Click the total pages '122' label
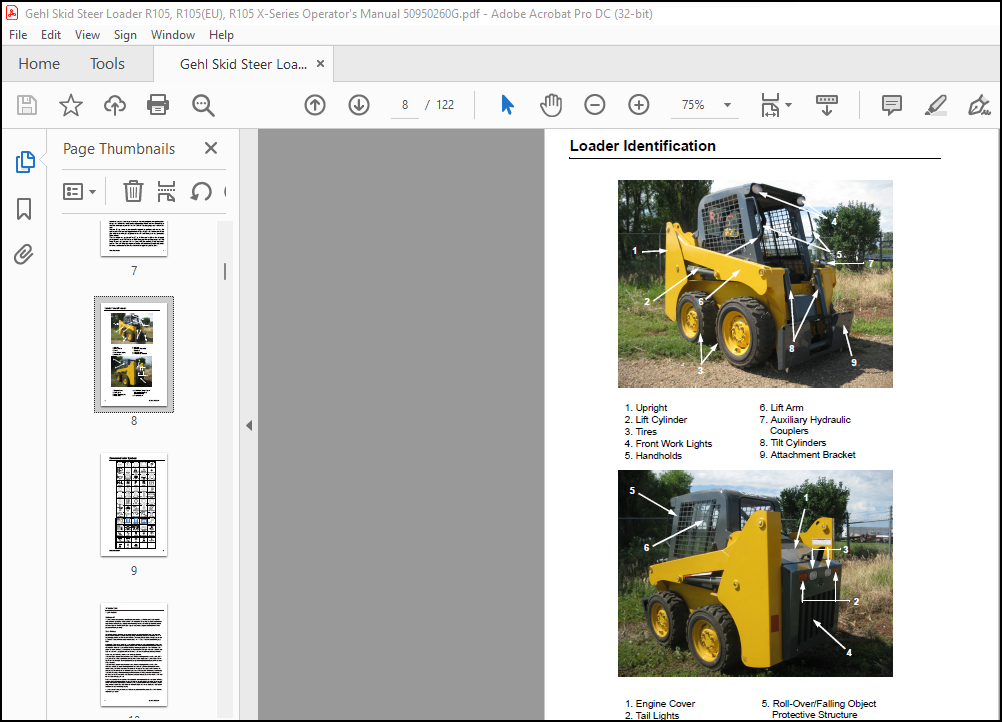Viewport: 1002px width, 722px height. pos(445,105)
